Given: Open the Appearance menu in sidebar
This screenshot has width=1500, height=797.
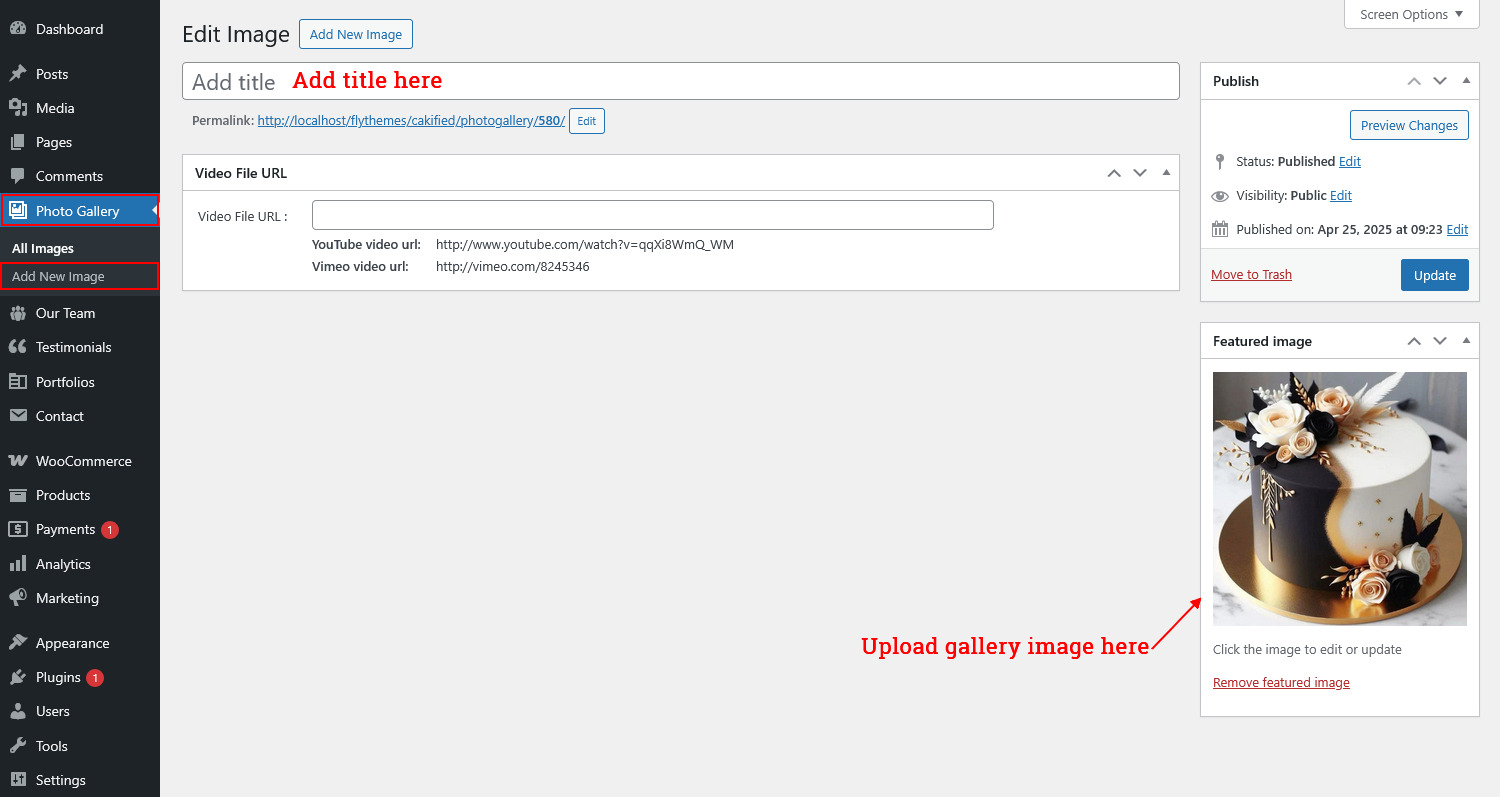Looking at the screenshot, I should pos(72,643).
